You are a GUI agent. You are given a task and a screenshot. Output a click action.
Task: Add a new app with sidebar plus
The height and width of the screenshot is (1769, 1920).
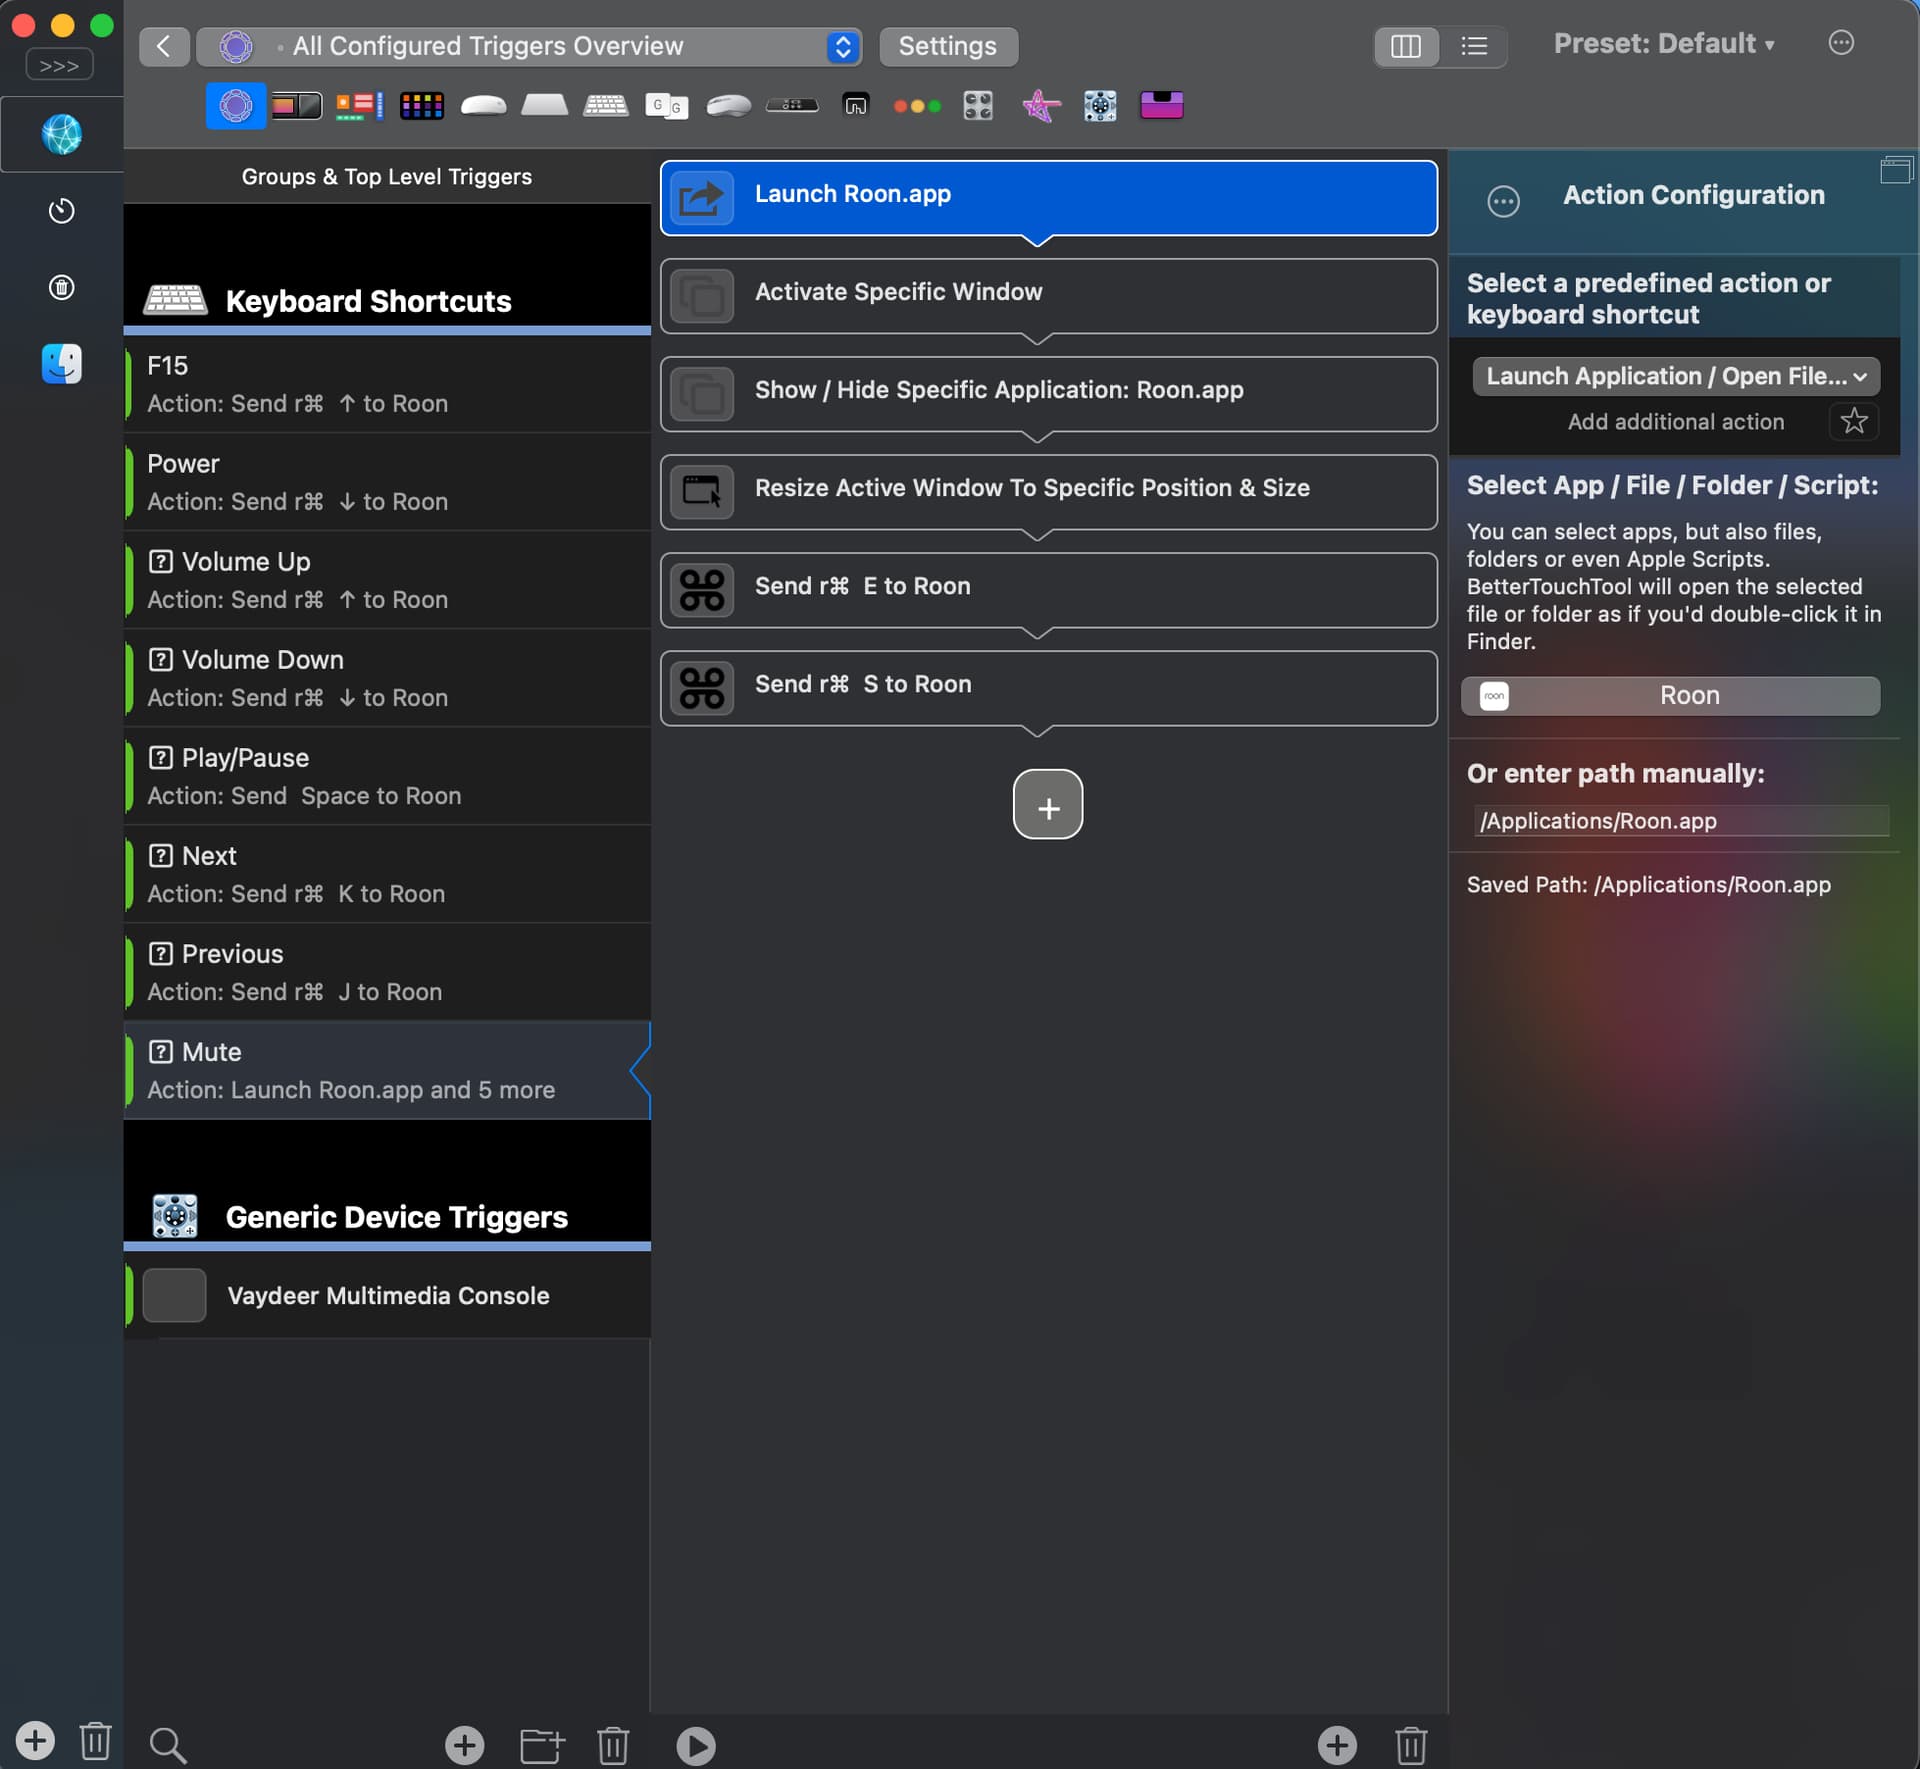[x=35, y=1741]
